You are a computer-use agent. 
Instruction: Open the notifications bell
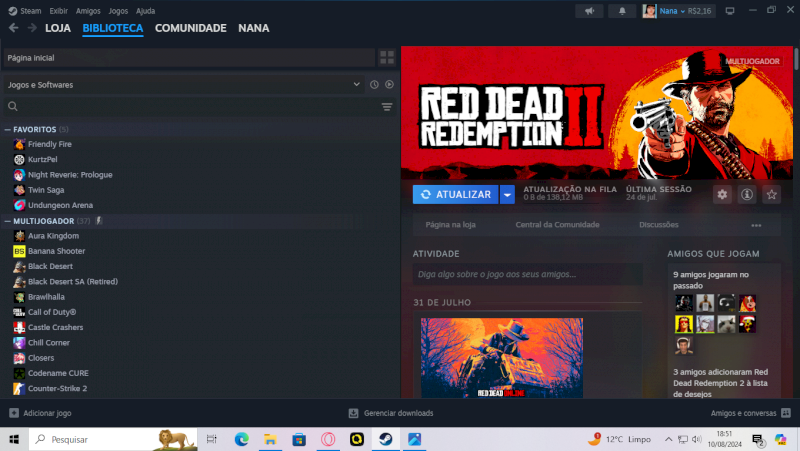tap(622, 11)
